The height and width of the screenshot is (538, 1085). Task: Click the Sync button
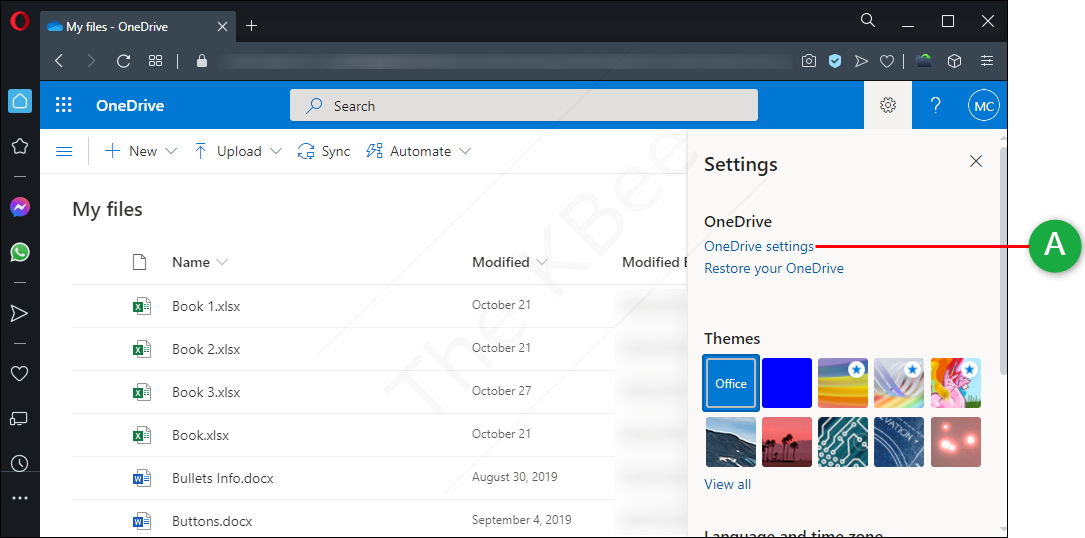324,151
